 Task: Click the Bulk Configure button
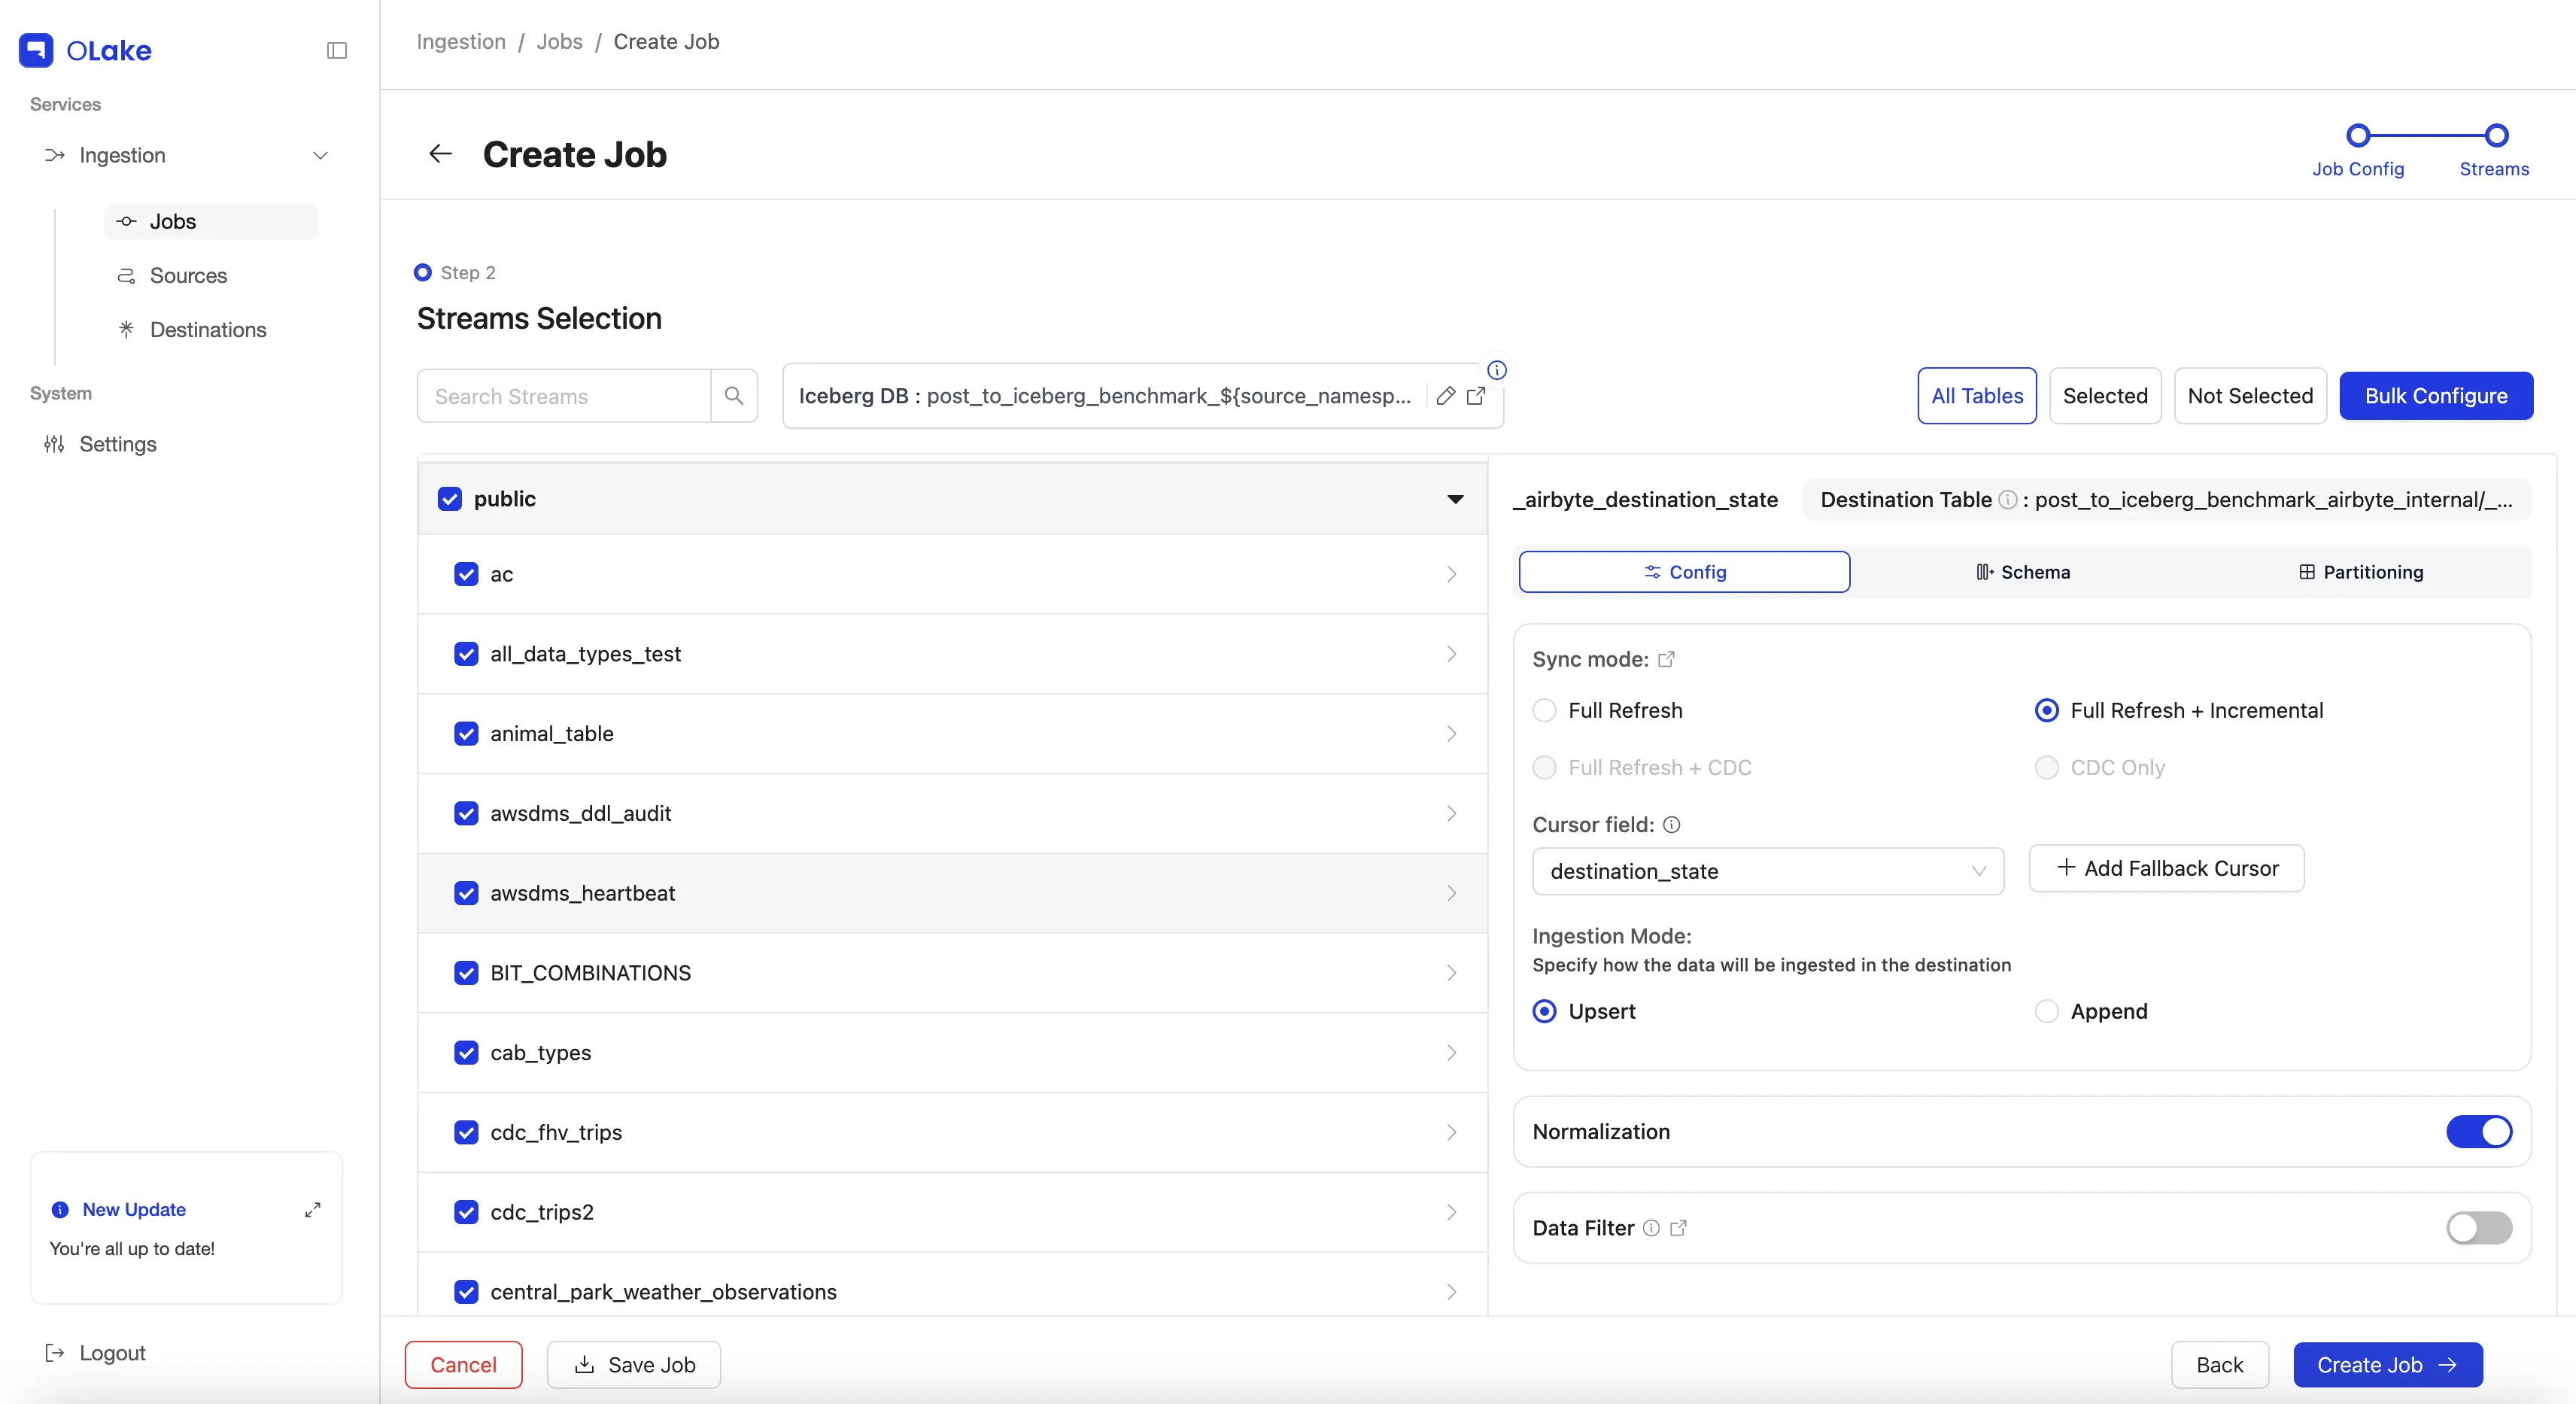pyautogui.click(x=2436, y=396)
